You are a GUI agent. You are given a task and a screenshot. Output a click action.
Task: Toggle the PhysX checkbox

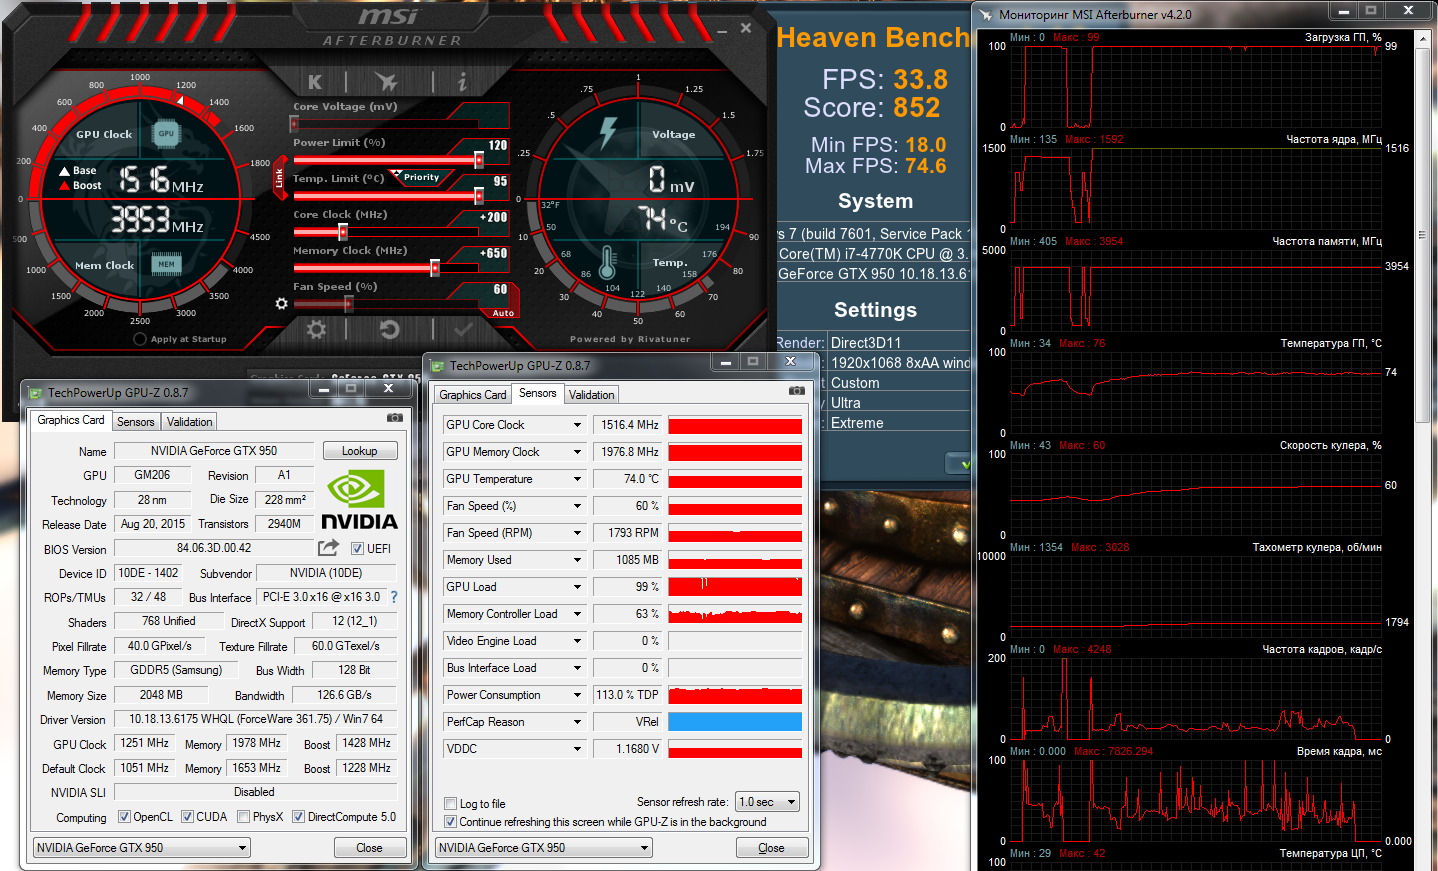[x=244, y=816]
